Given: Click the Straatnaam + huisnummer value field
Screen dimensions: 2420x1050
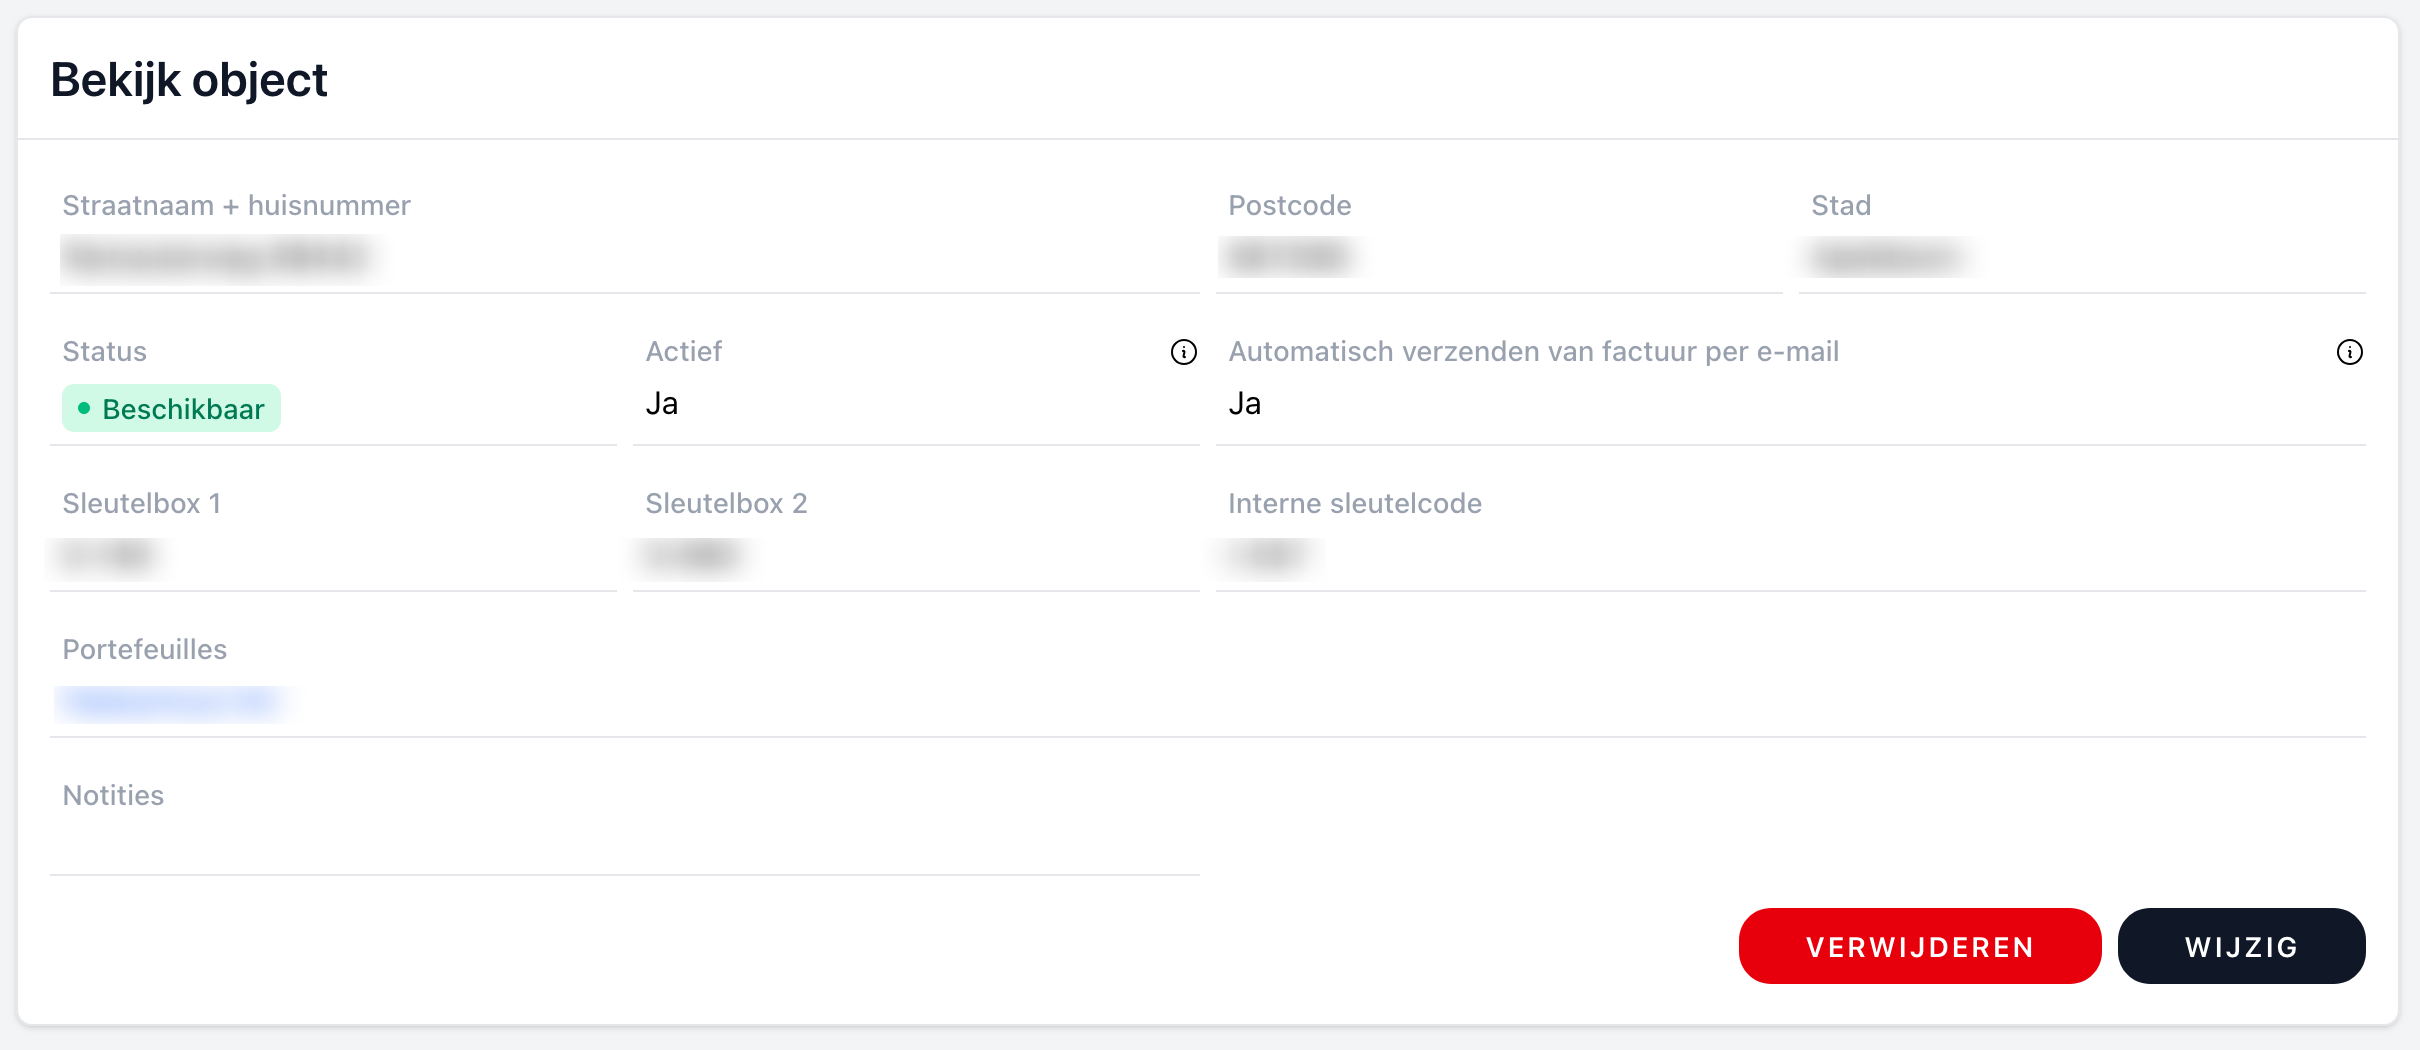Looking at the screenshot, I should [216, 257].
